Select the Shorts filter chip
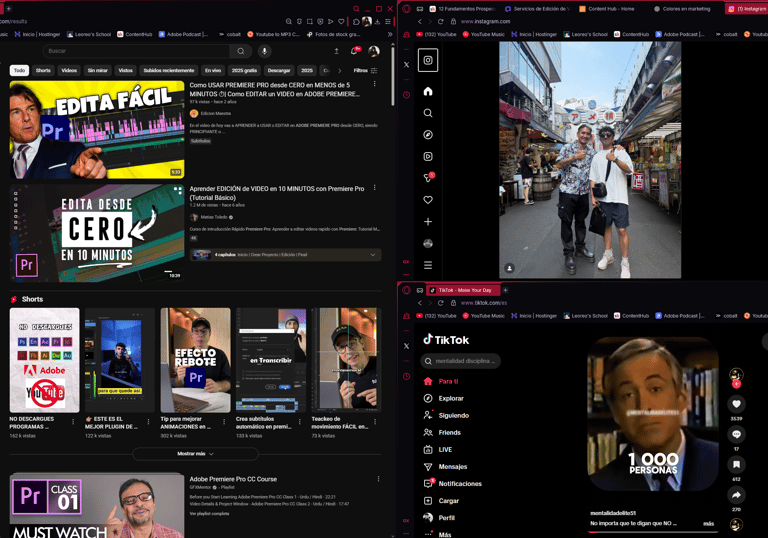768x538 pixels. (43, 71)
